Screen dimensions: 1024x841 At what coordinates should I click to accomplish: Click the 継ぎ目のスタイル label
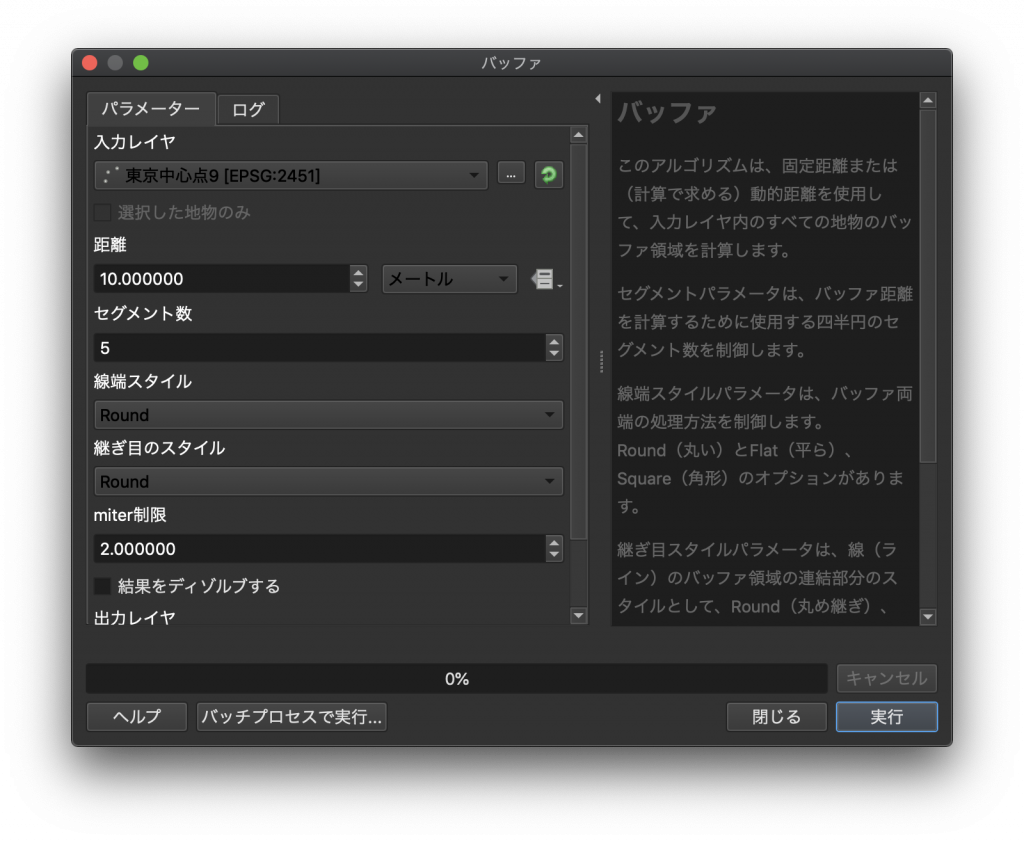(159, 448)
